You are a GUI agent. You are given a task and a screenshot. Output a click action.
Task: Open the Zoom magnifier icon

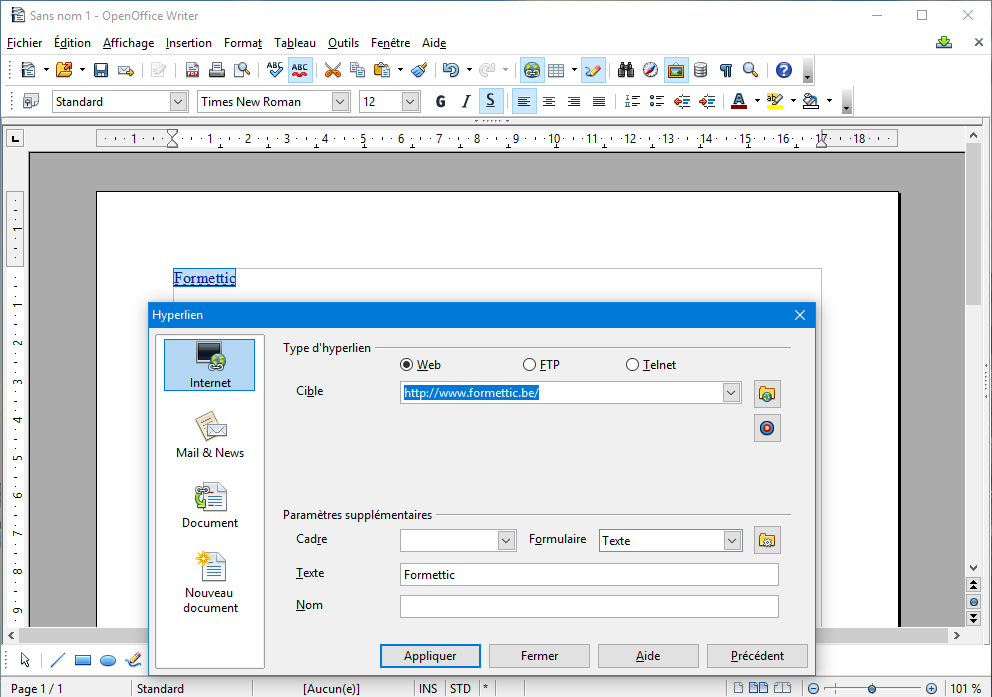(x=750, y=70)
